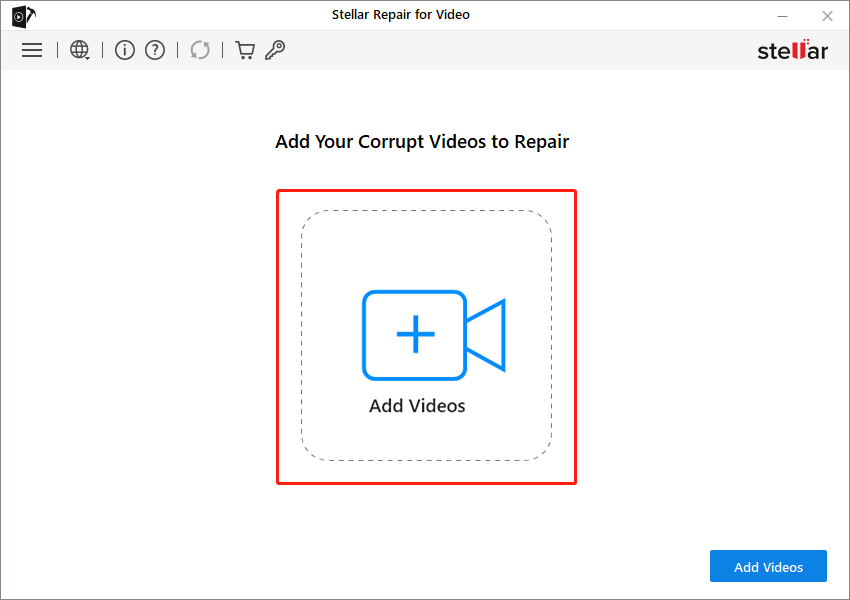Click the activation key icon
Image resolution: width=850 pixels, height=600 pixels.
[x=275, y=50]
